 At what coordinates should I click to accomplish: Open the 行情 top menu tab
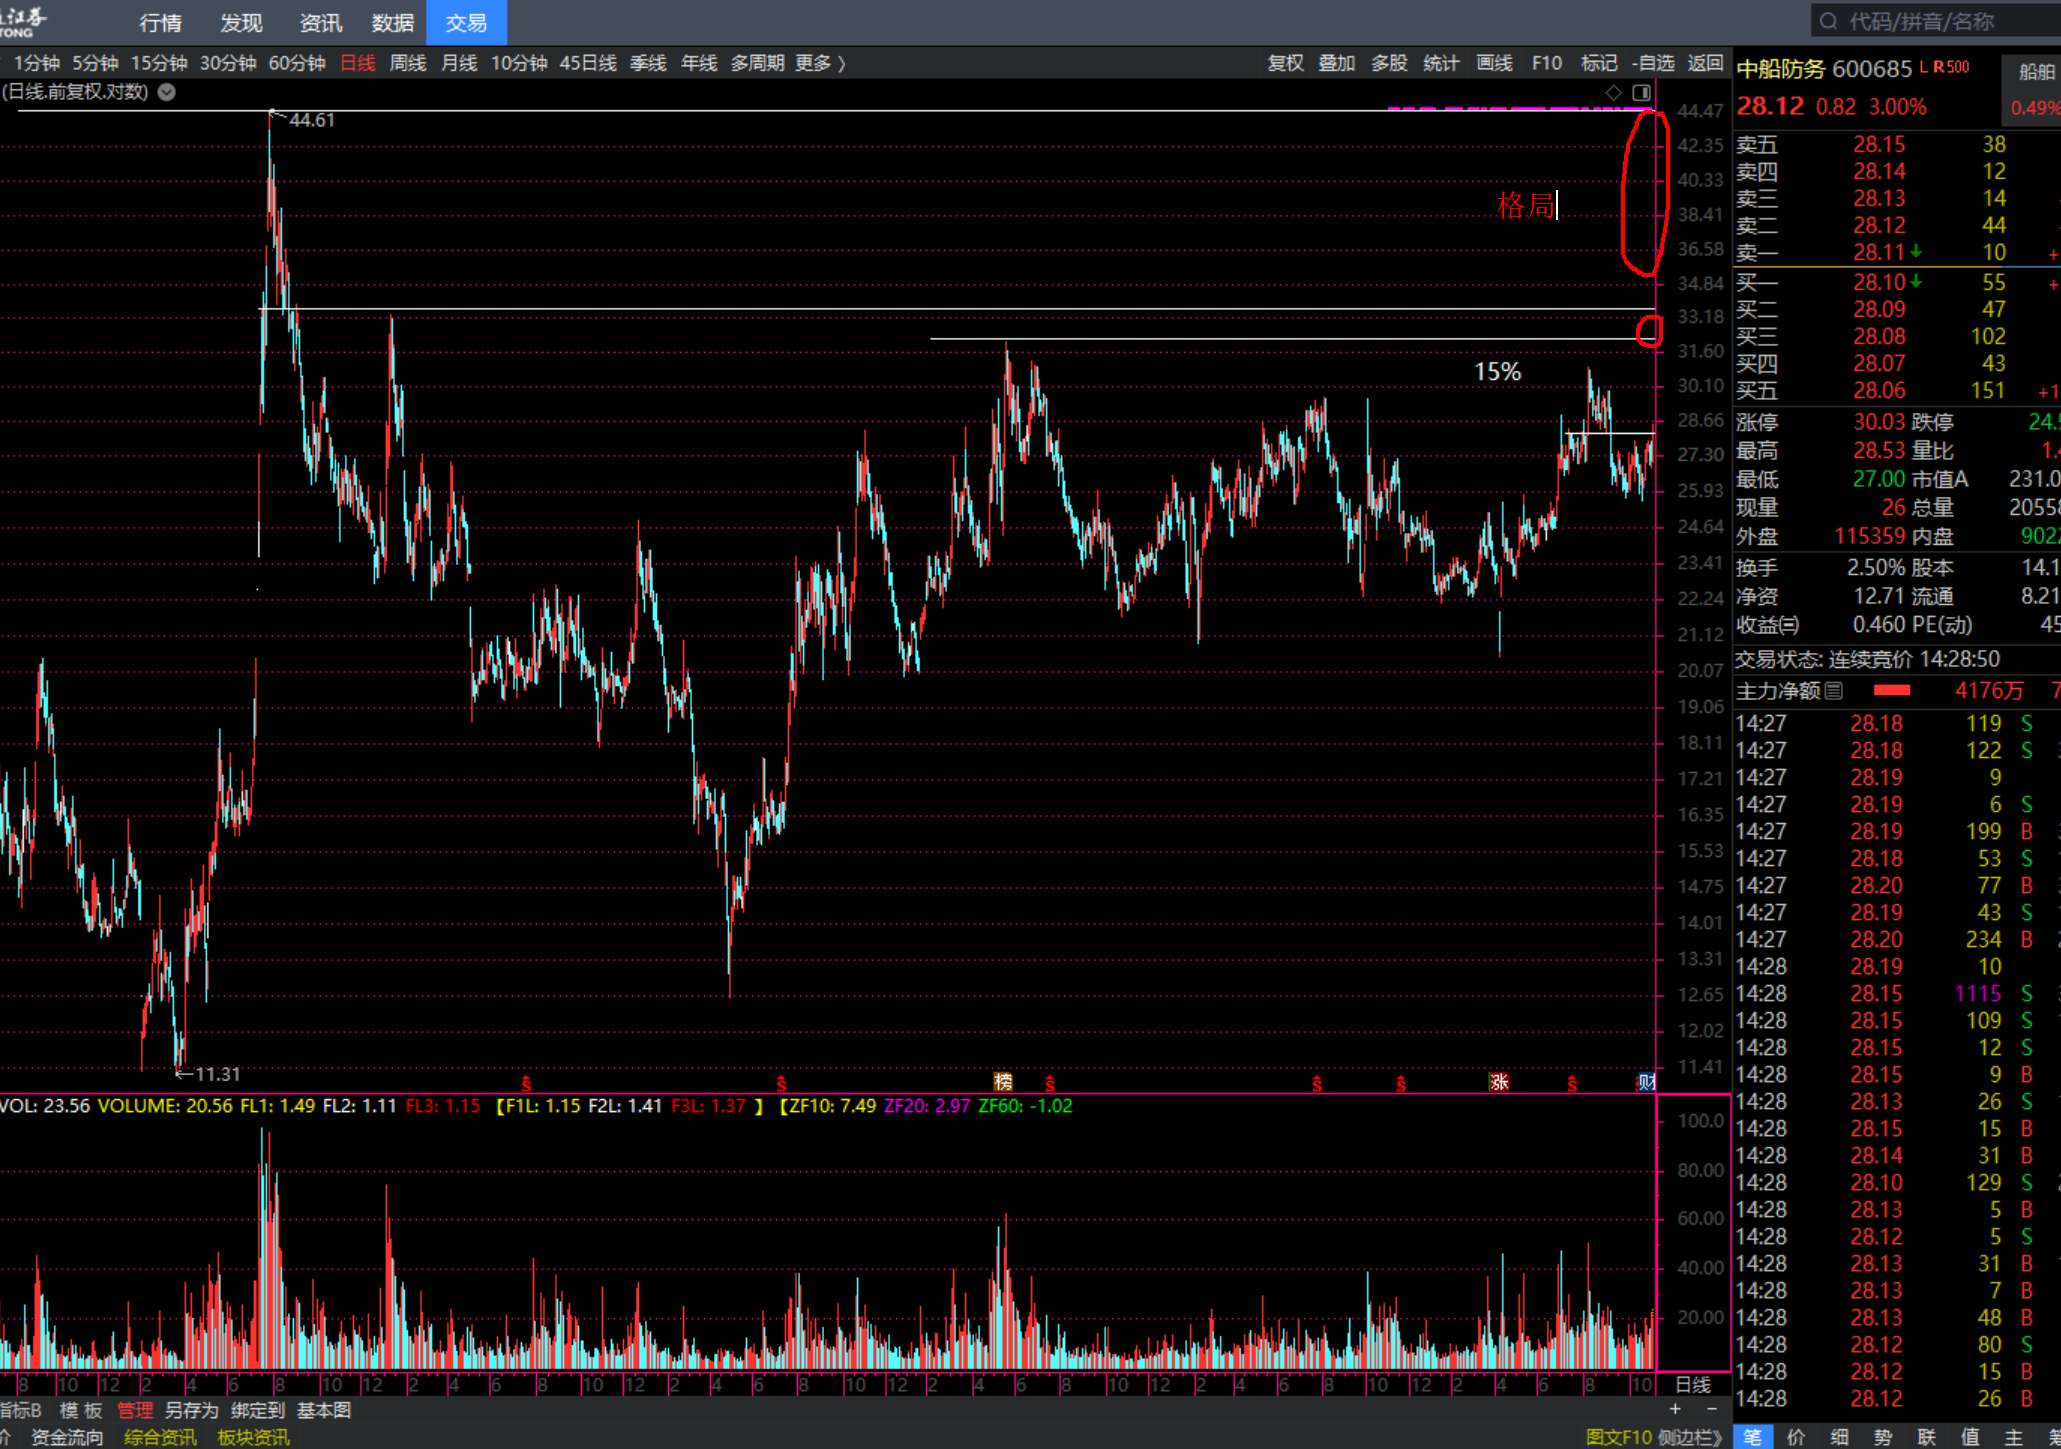coord(160,22)
